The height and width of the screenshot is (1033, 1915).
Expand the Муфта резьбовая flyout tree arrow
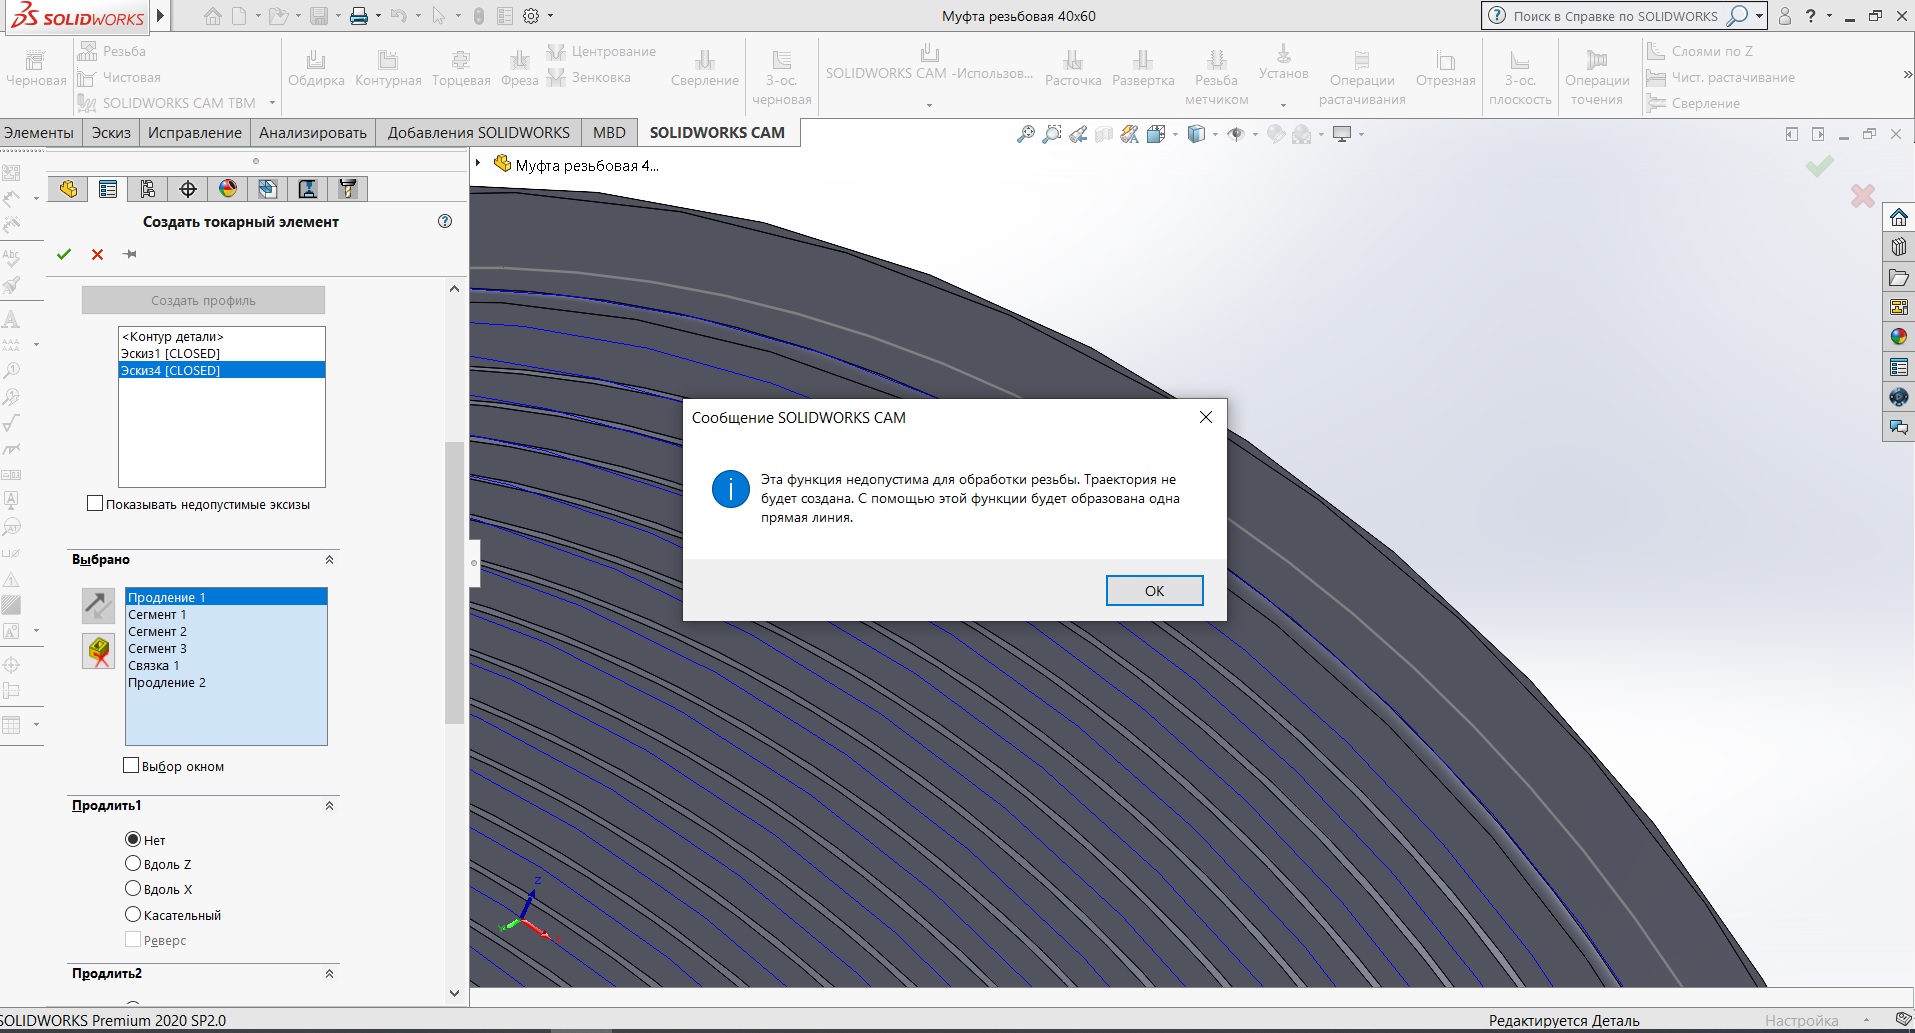478,164
